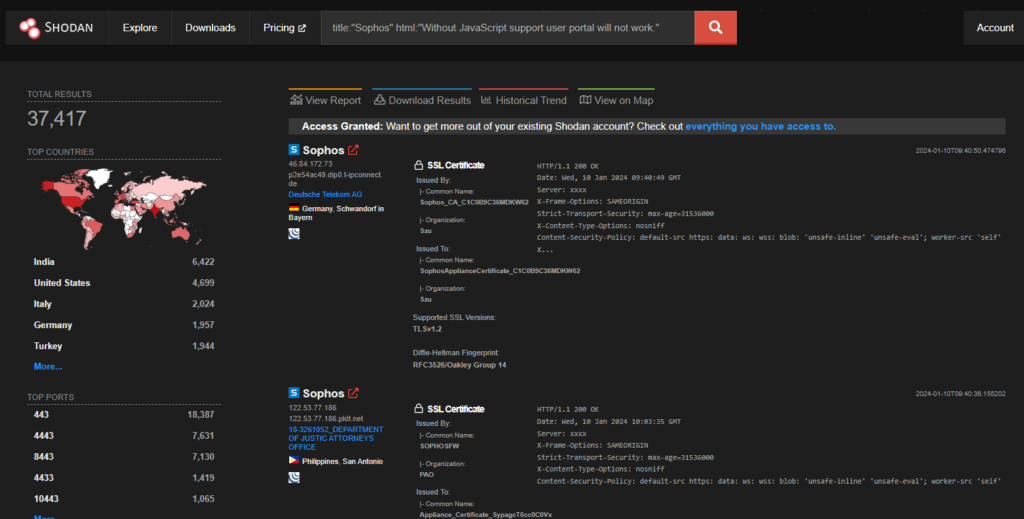Click the Sophos favicon of the 46.84.172.73 result
The width and height of the screenshot is (1024, 519).
click(x=294, y=150)
